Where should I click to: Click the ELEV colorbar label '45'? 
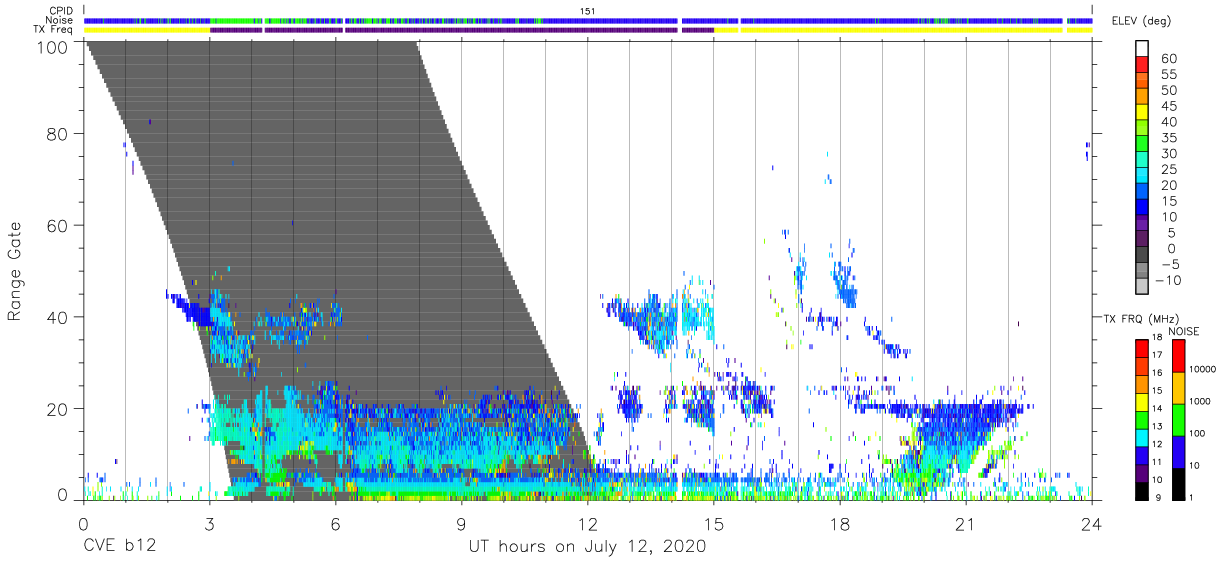[1167, 106]
